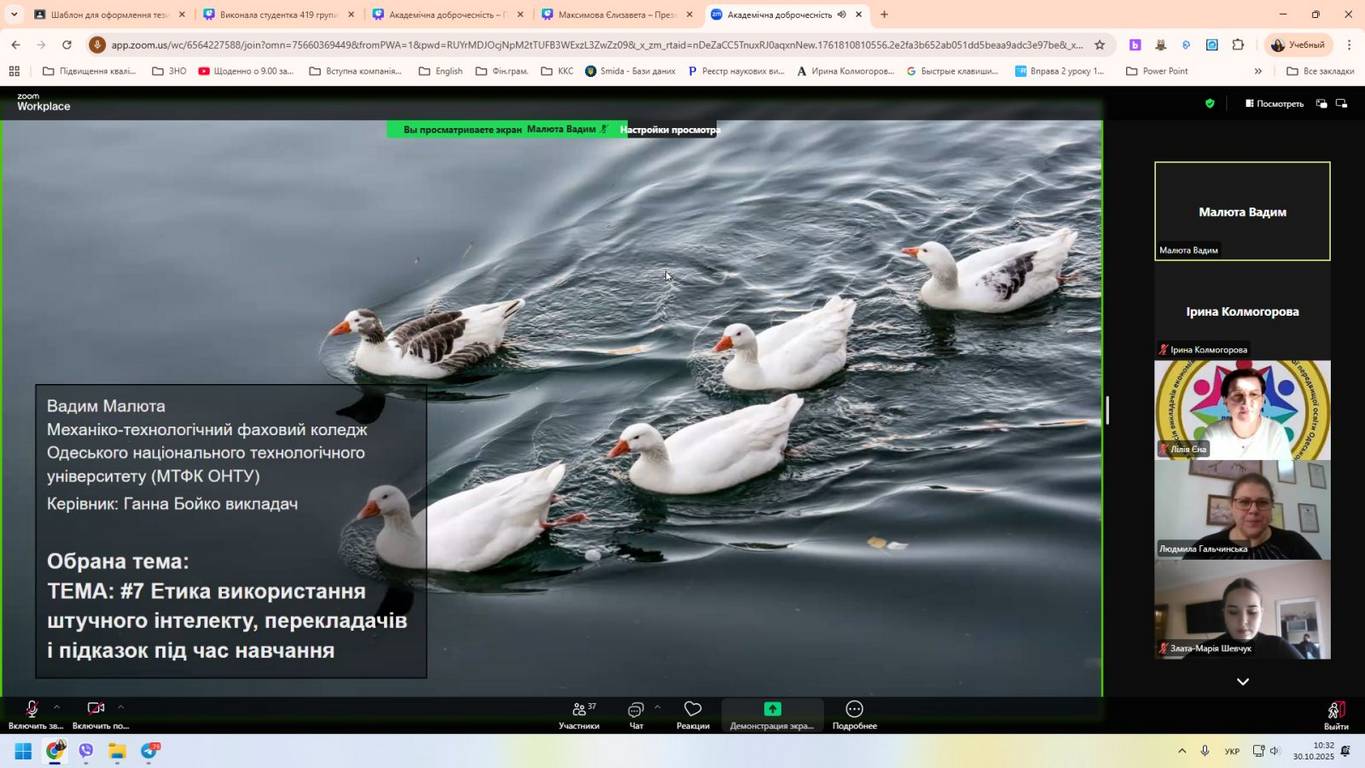Image resolution: width=1365 pixels, height=768 pixels.
Task: Bookmark this page with the star icon
Action: point(1099,45)
